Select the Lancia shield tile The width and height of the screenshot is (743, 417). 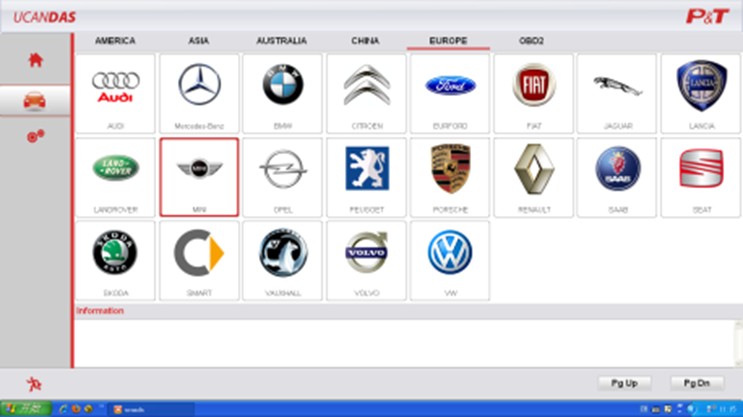click(701, 93)
